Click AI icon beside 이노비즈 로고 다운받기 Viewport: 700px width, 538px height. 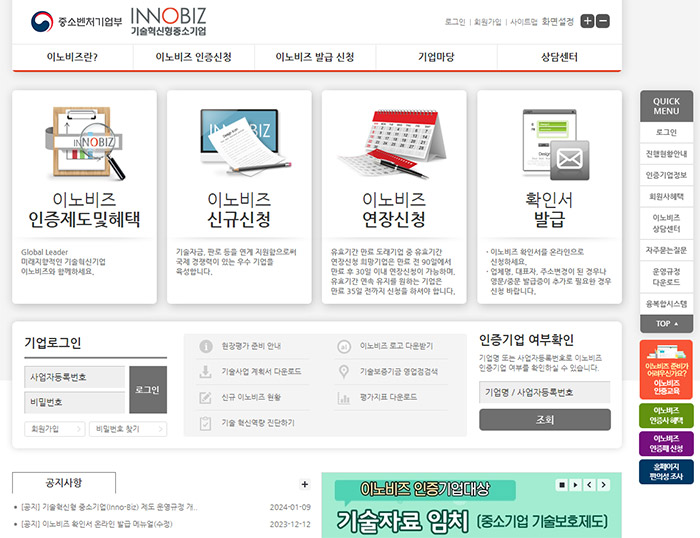click(344, 346)
